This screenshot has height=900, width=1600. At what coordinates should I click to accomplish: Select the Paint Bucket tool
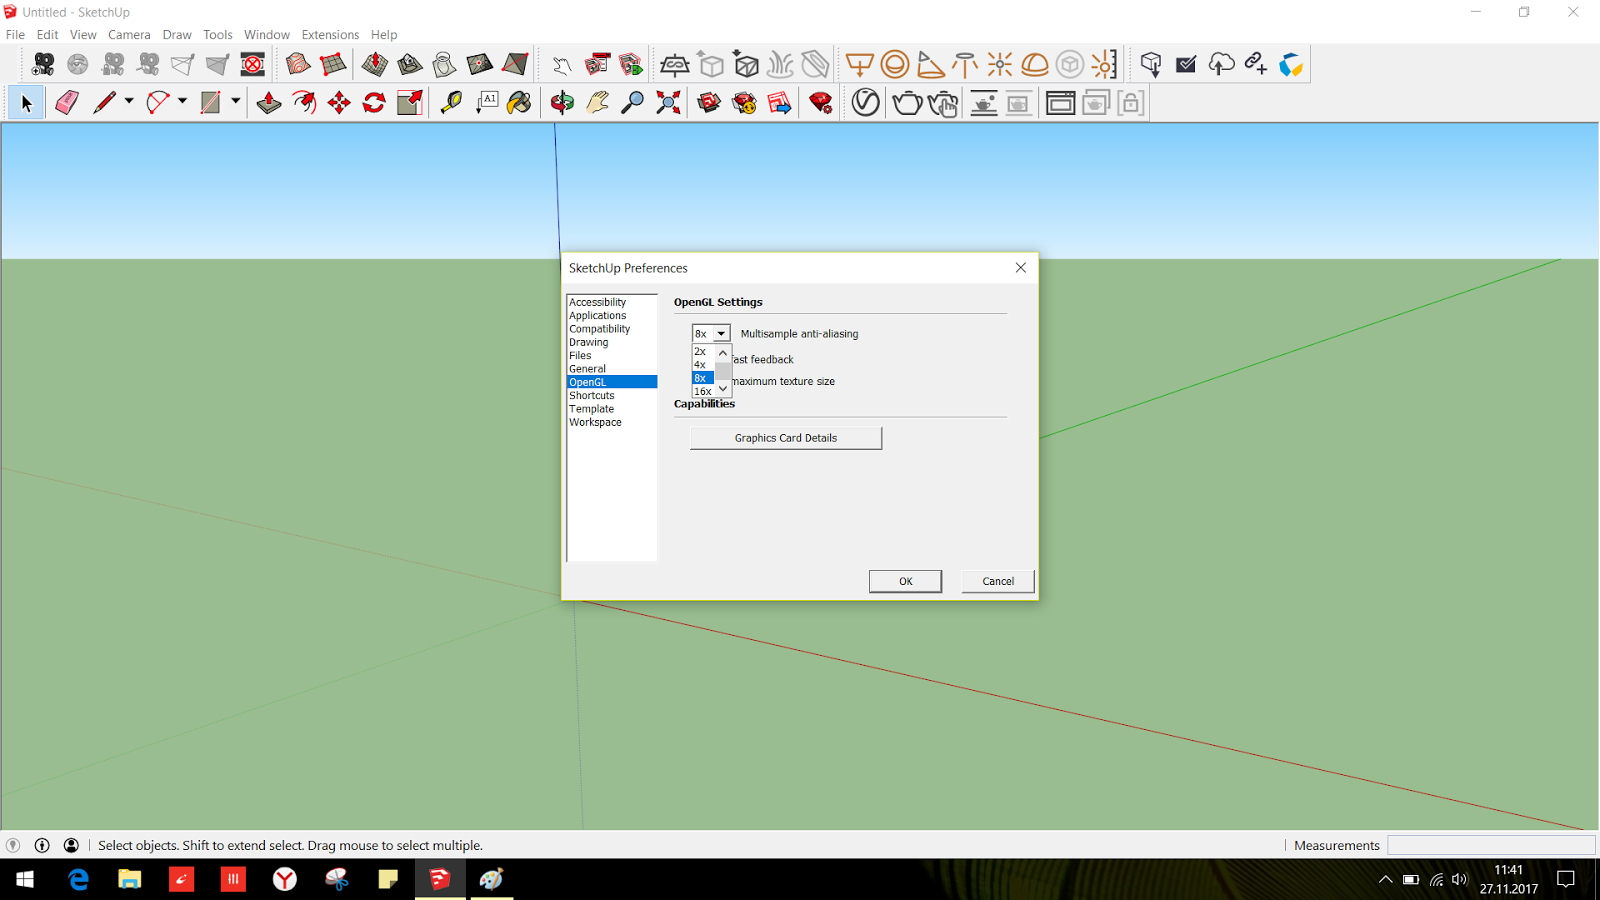(x=519, y=102)
